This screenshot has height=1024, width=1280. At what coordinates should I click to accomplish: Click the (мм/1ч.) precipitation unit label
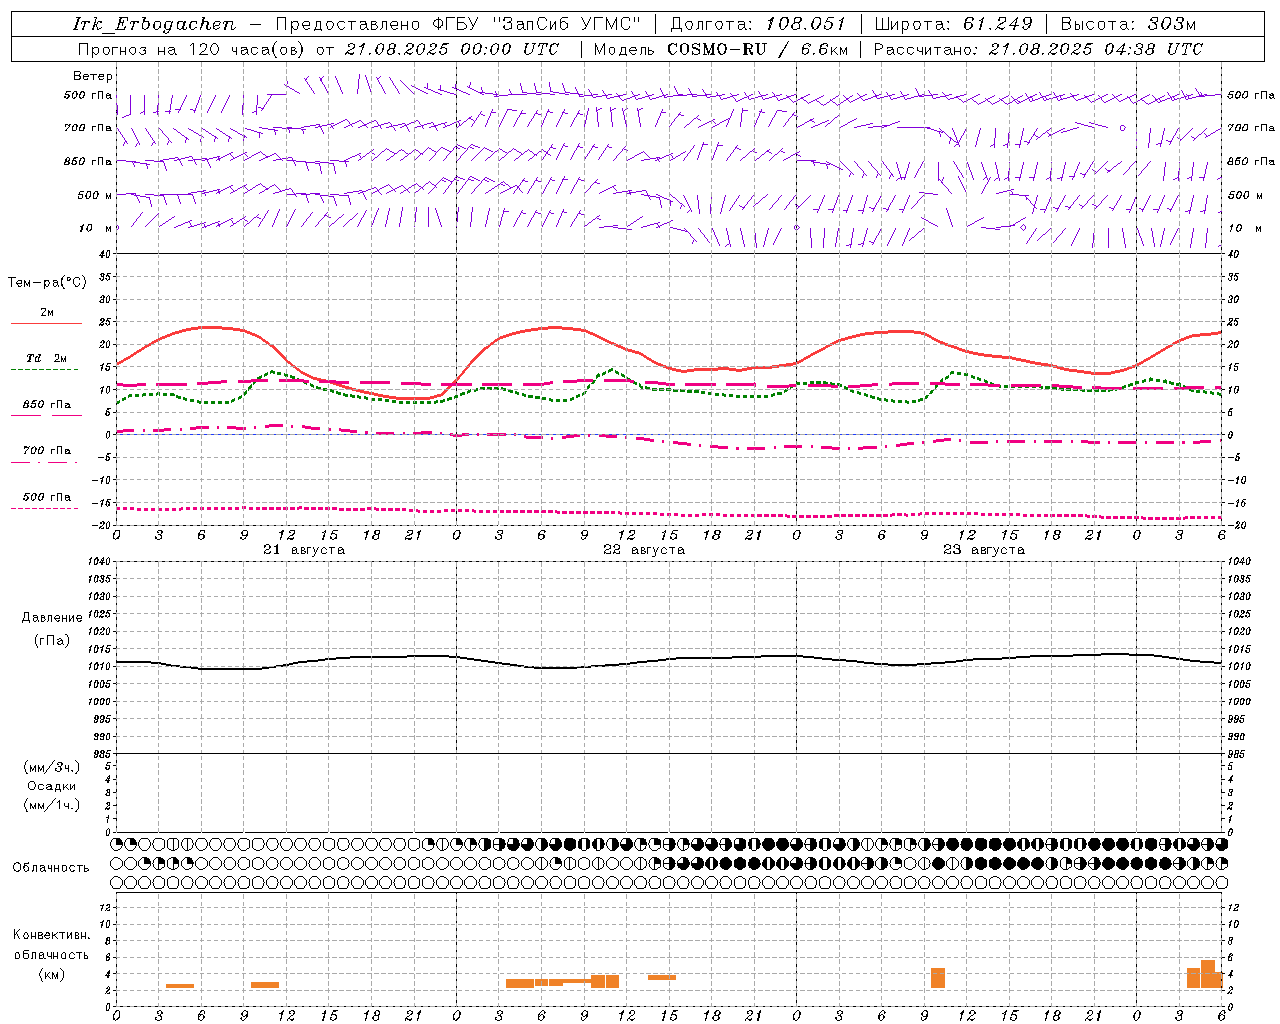pos(52,805)
